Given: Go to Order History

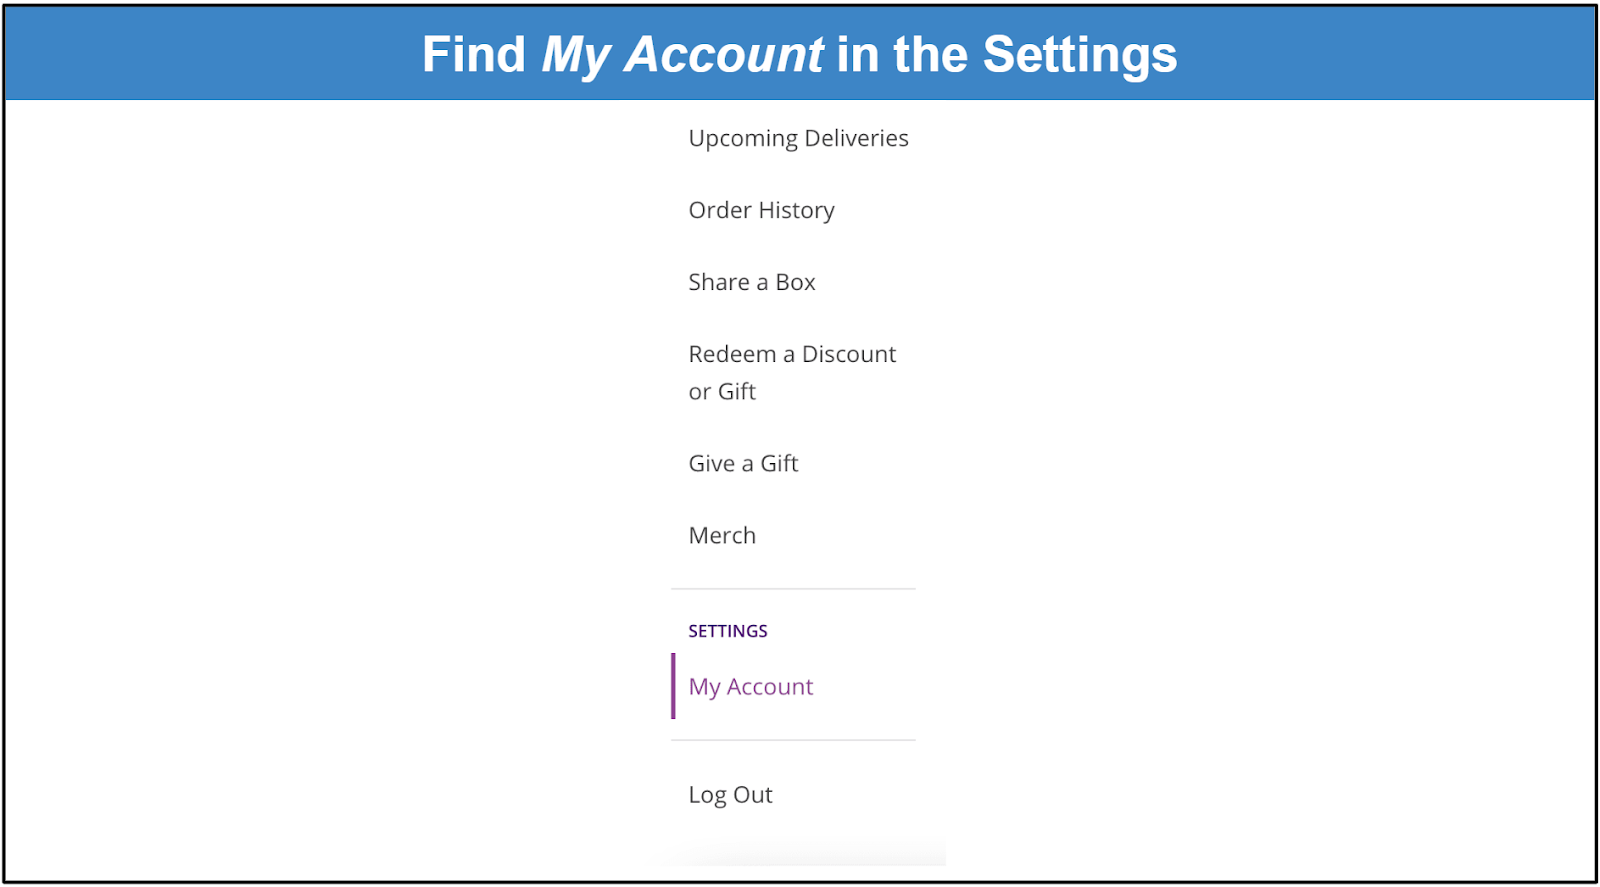Looking at the screenshot, I should tap(761, 210).
